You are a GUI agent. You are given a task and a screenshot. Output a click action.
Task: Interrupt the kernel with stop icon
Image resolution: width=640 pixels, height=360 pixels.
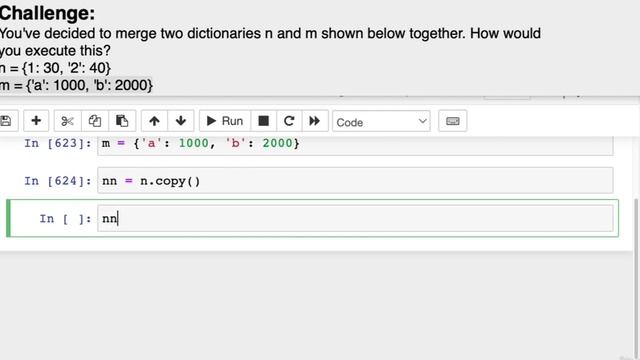264,121
